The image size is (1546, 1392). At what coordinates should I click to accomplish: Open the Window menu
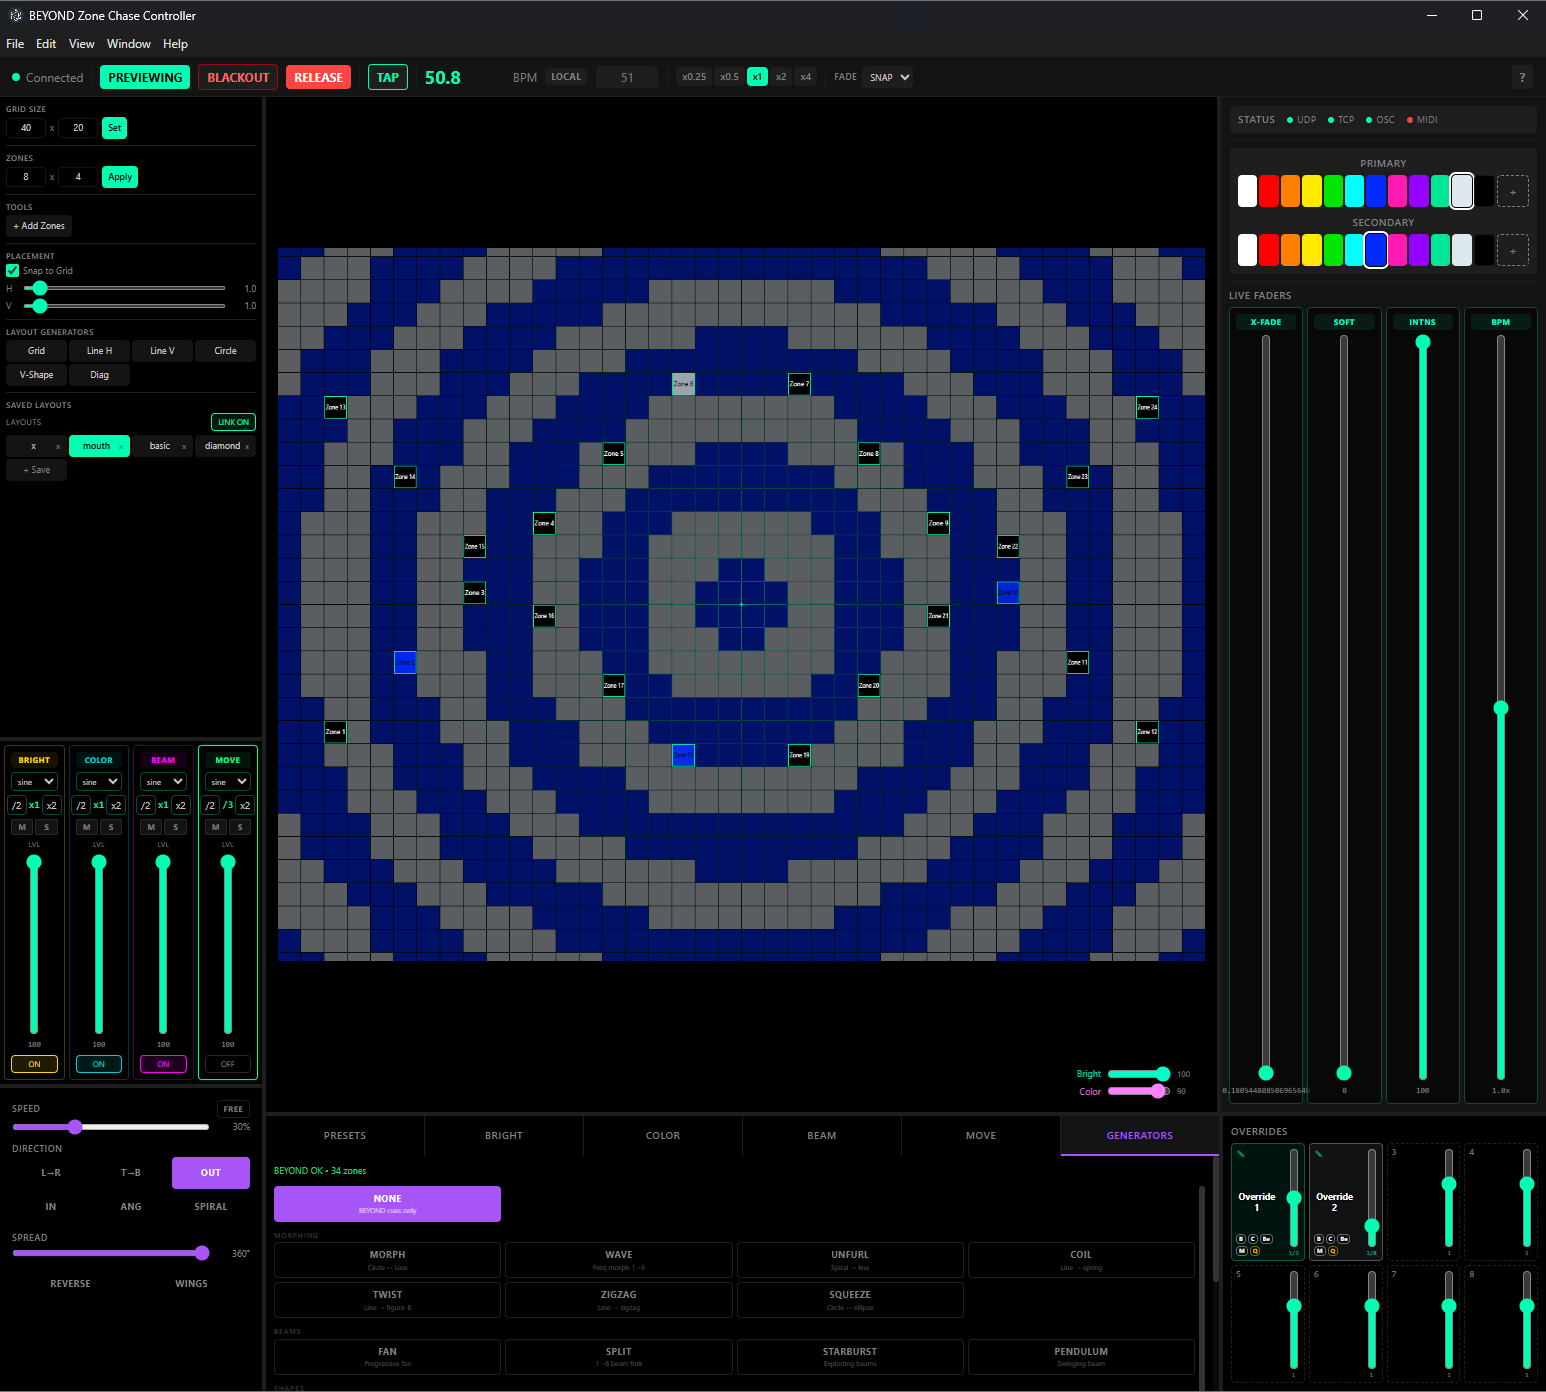click(129, 44)
